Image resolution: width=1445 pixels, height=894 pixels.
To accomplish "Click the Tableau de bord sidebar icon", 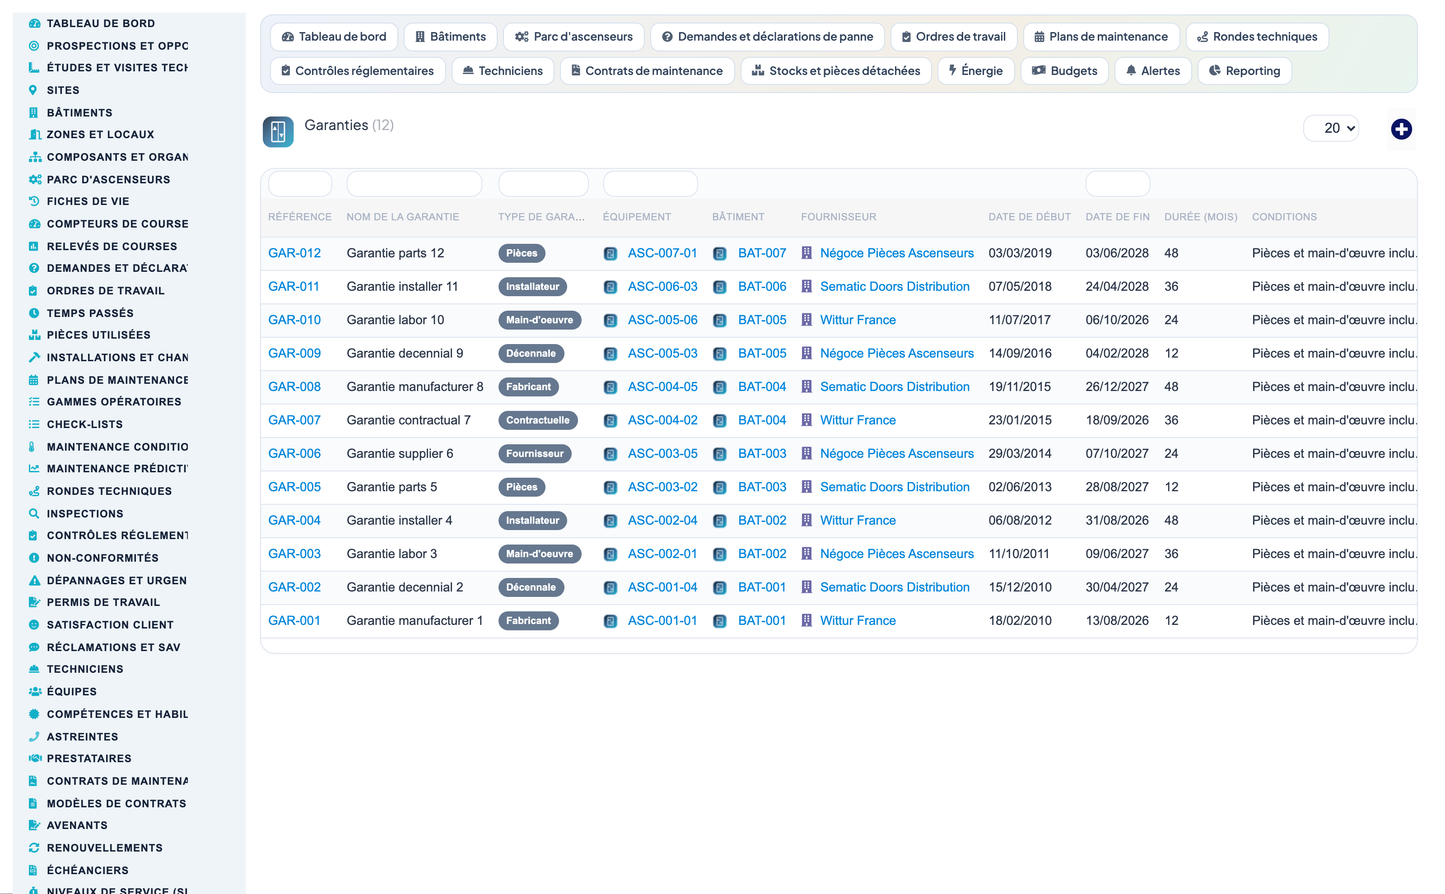I will coord(34,23).
